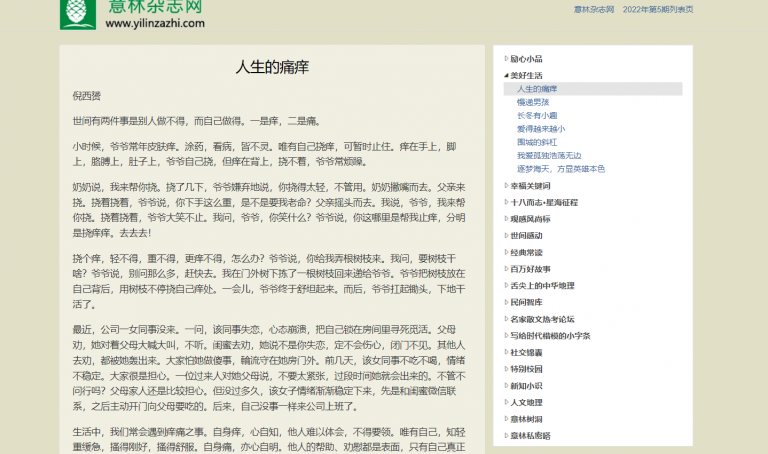Image resolution: width=768 pixels, height=454 pixels.
Task: Click the author name 倪西赟
Action: click(87, 96)
